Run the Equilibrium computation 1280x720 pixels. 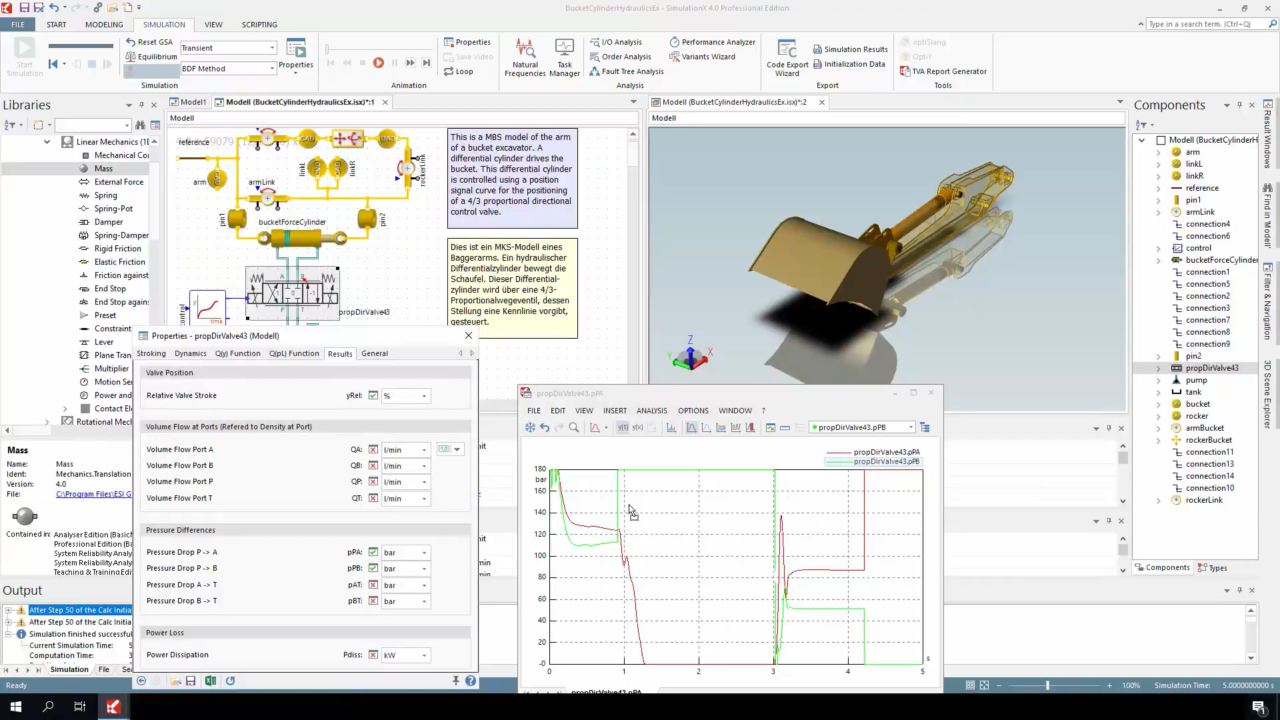click(151, 56)
